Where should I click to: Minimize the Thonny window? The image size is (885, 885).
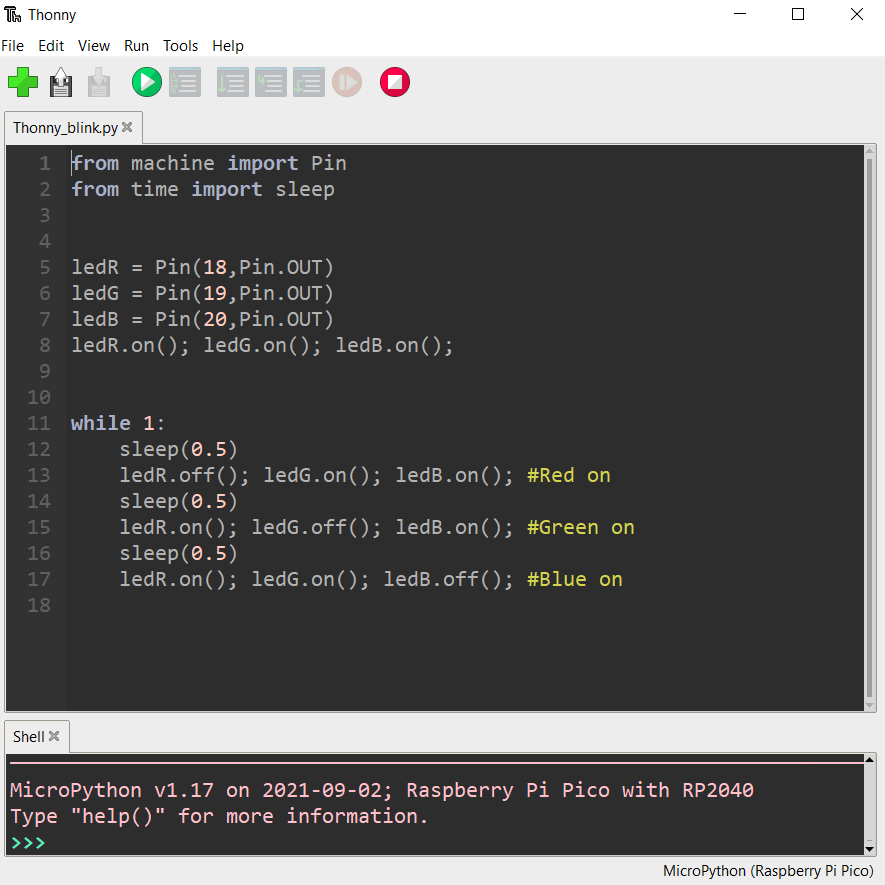point(740,14)
